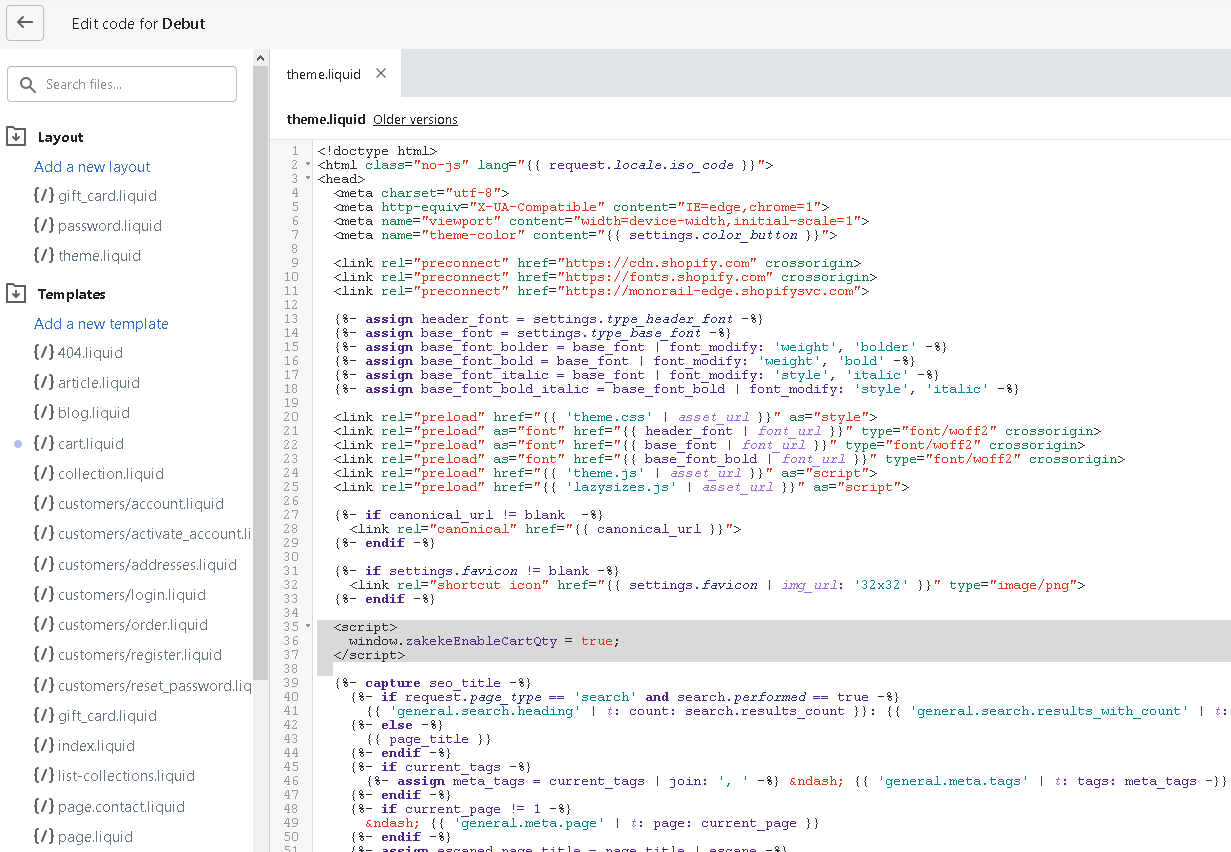Open collection.liquid template
1231x852 pixels.
tap(111, 474)
